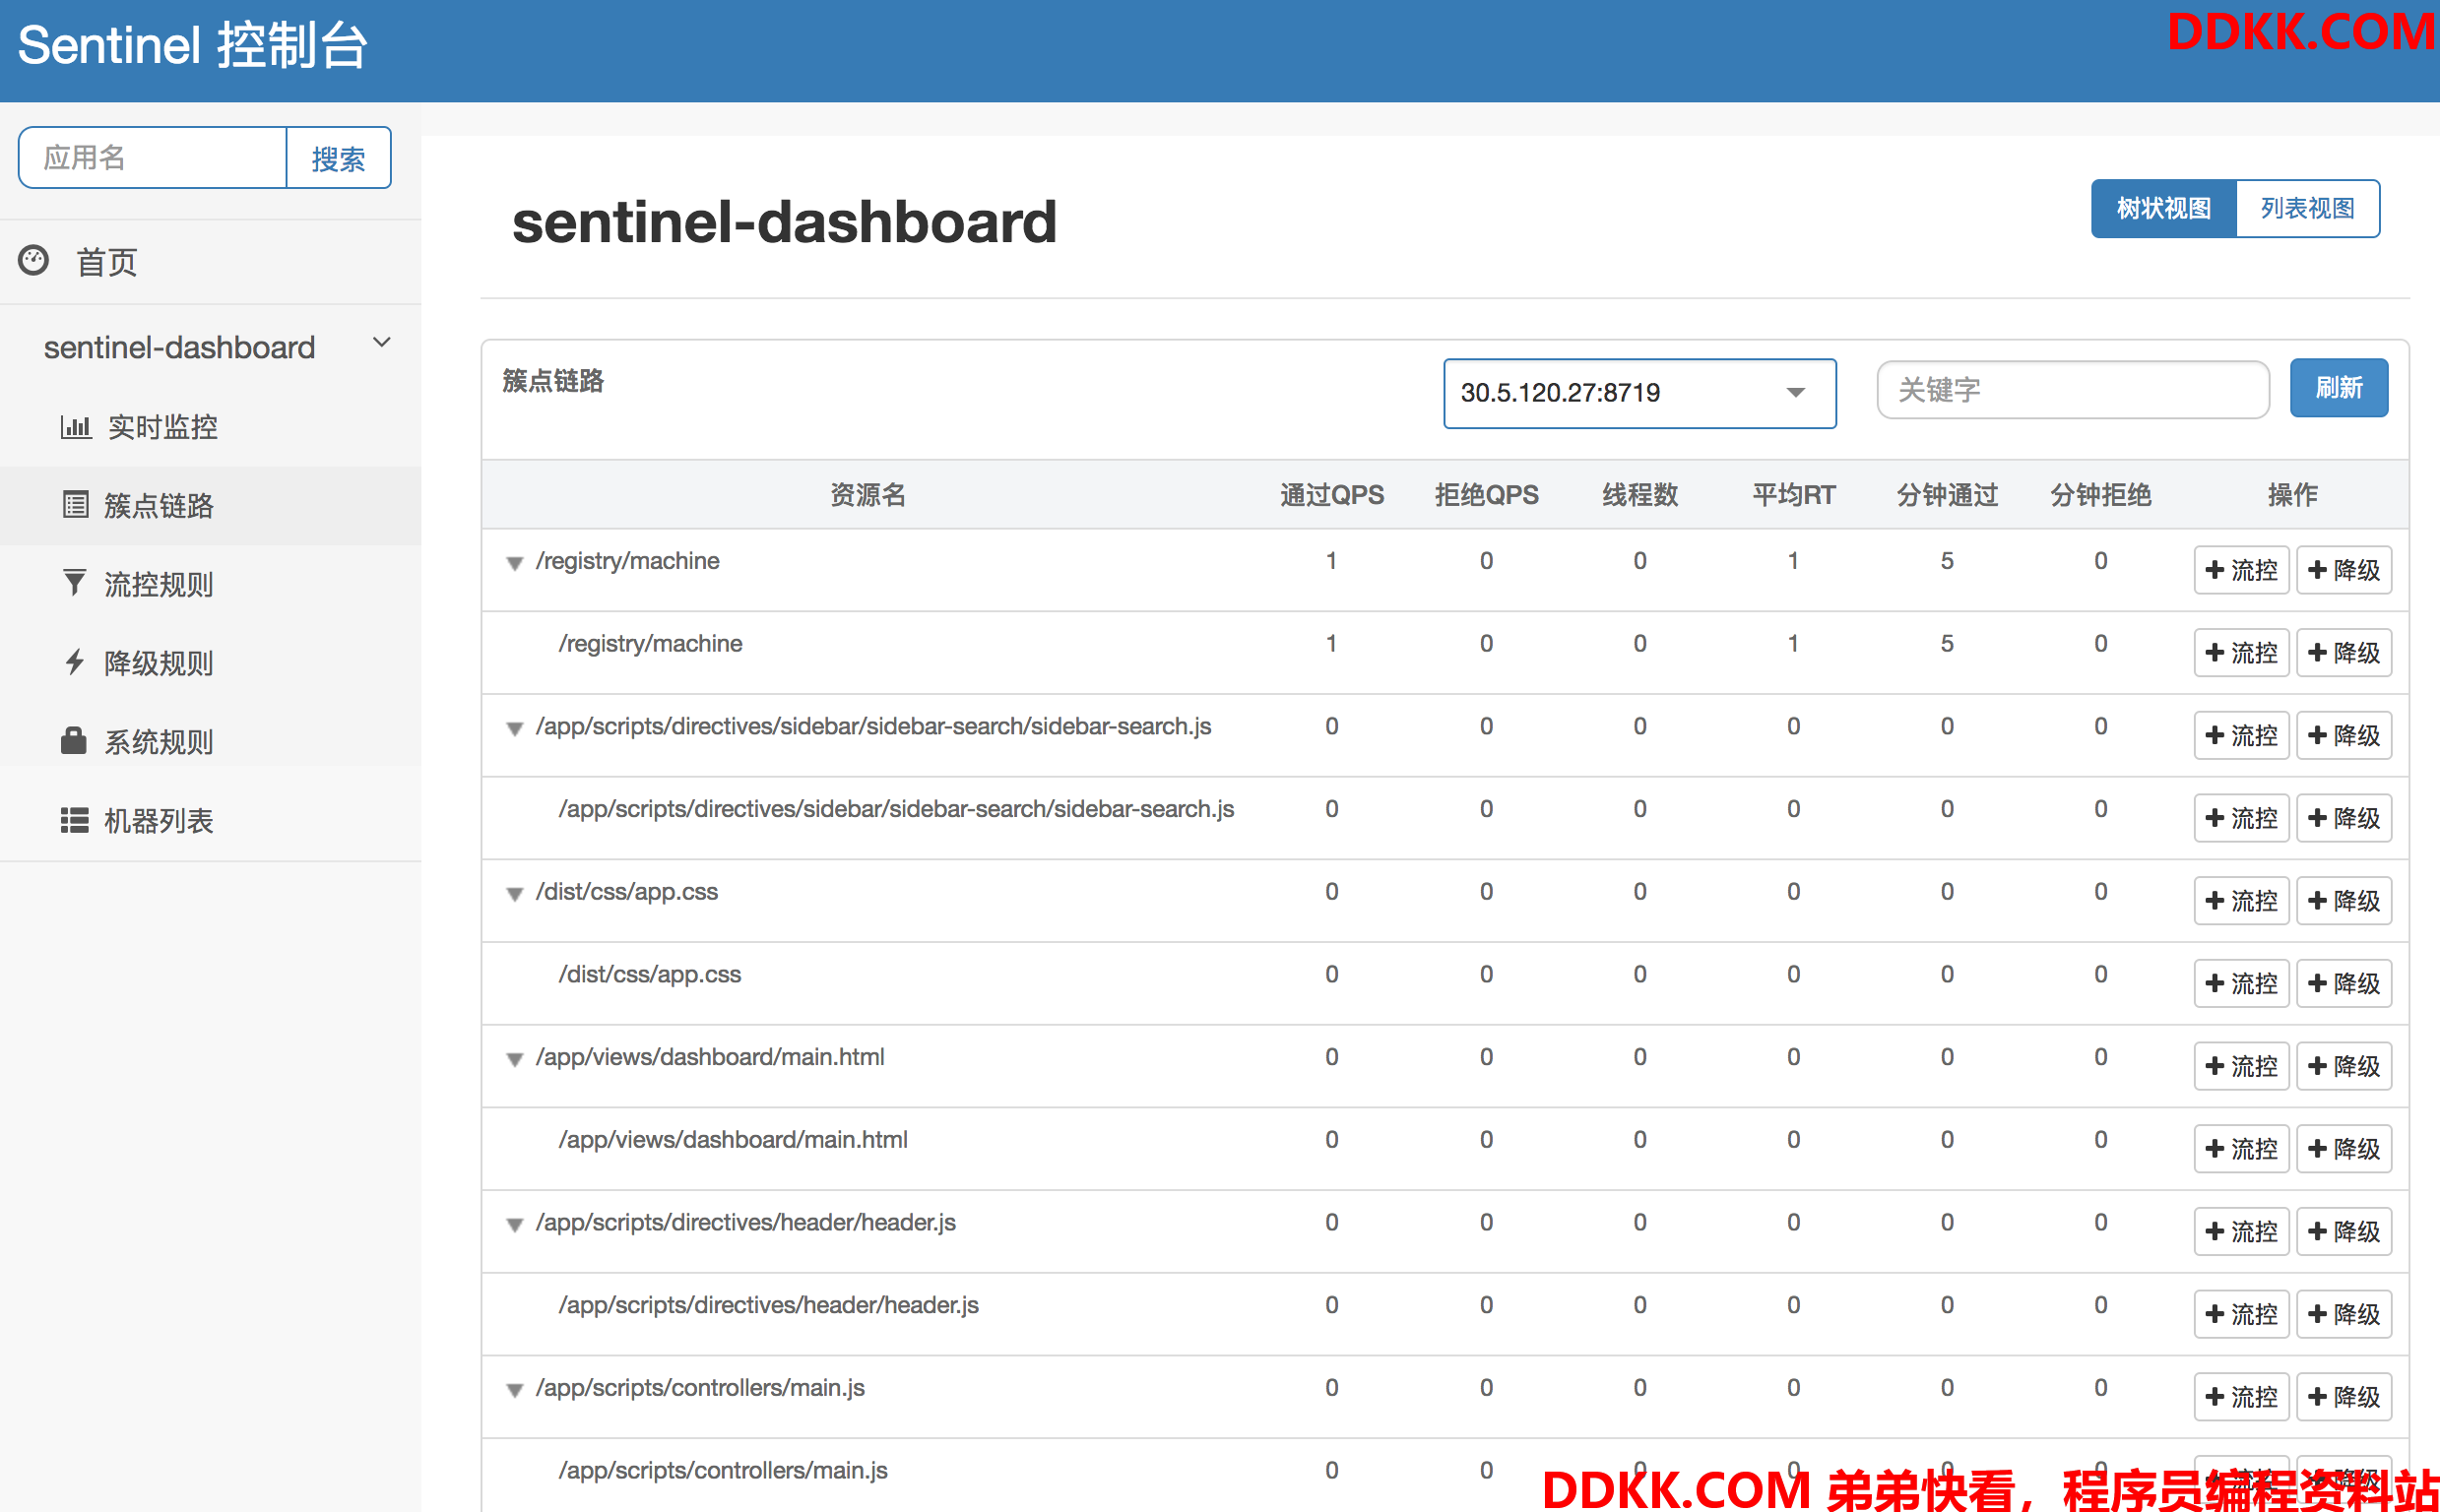Click the lock icon for 系统规则

pyautogui.click(x=74, y=741)
